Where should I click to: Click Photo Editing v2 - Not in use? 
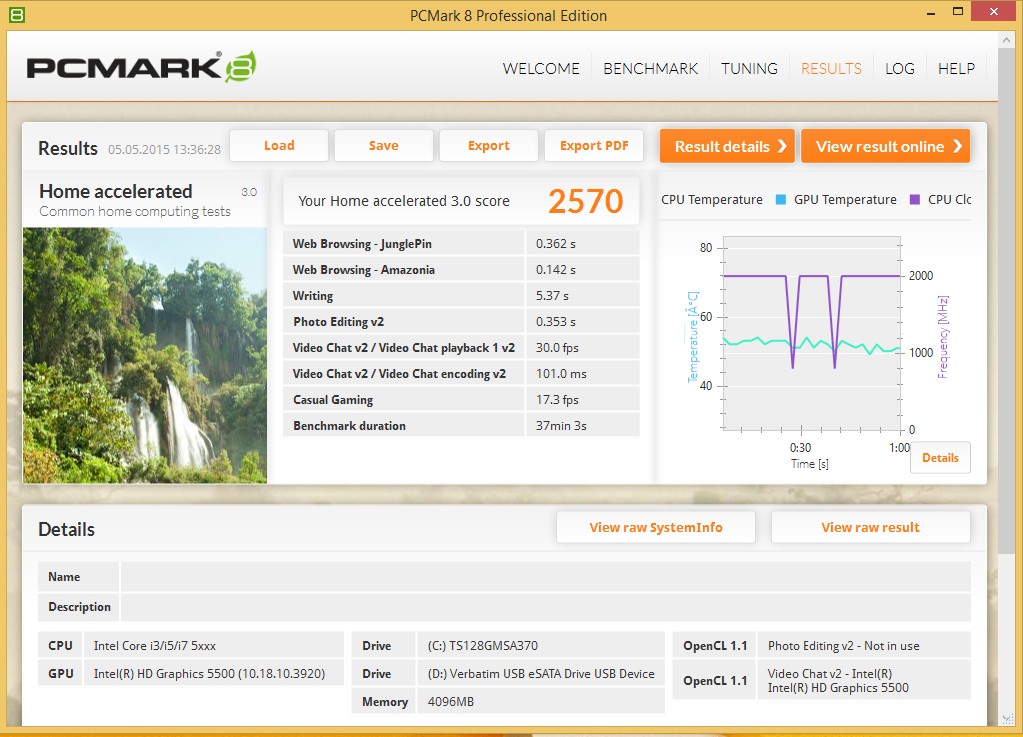point(844,646)
